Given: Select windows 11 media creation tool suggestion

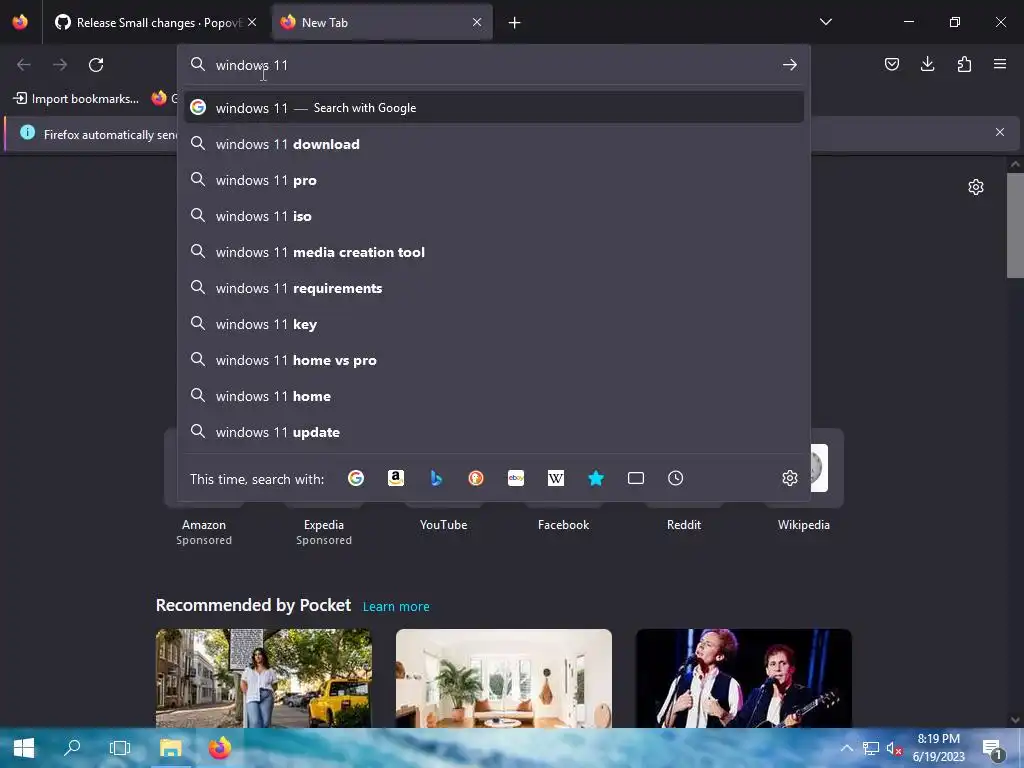Looking at the screenshot, I should coord(494,252).
